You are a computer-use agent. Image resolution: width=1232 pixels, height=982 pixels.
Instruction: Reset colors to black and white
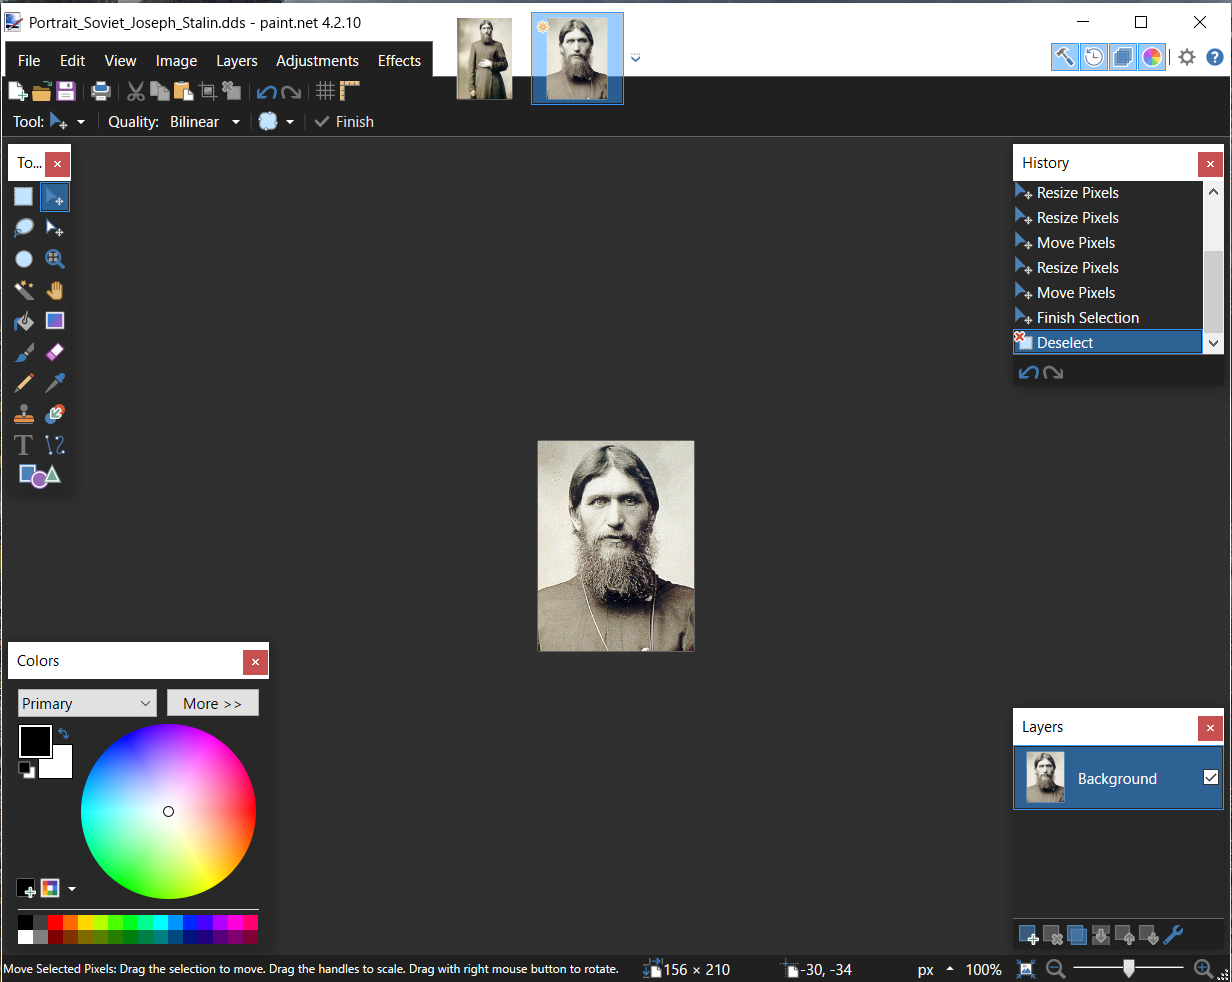[27, 770]
